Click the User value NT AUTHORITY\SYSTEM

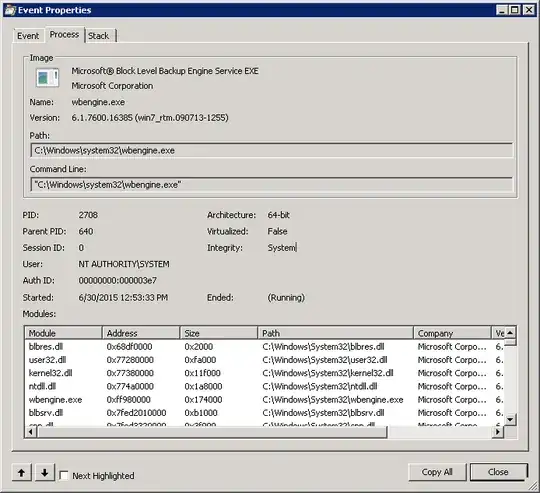[x=124, y=264]
